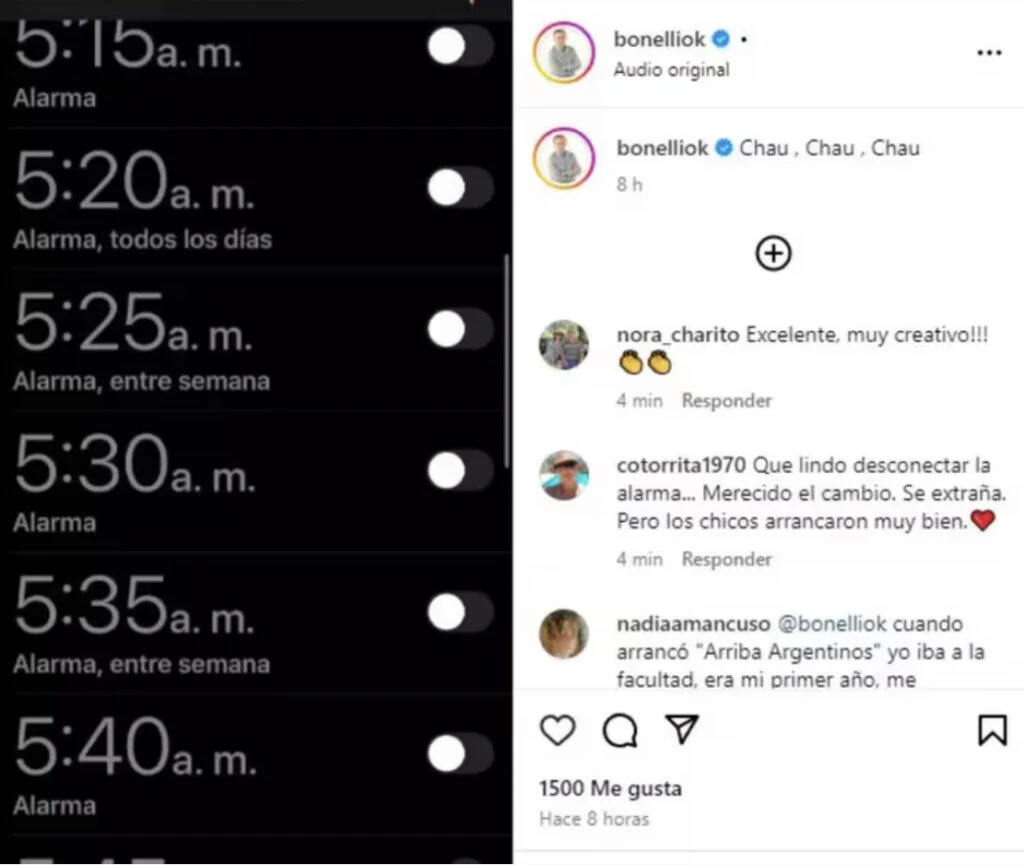Viewport: 1024px width, 865px height.
Task: Open the three-dot more options menu
Action: click(989, 53)
